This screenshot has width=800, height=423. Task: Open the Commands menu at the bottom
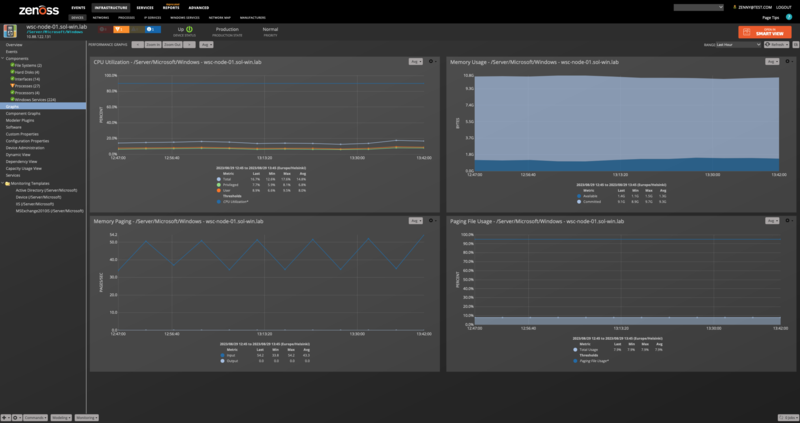[35, 417]
